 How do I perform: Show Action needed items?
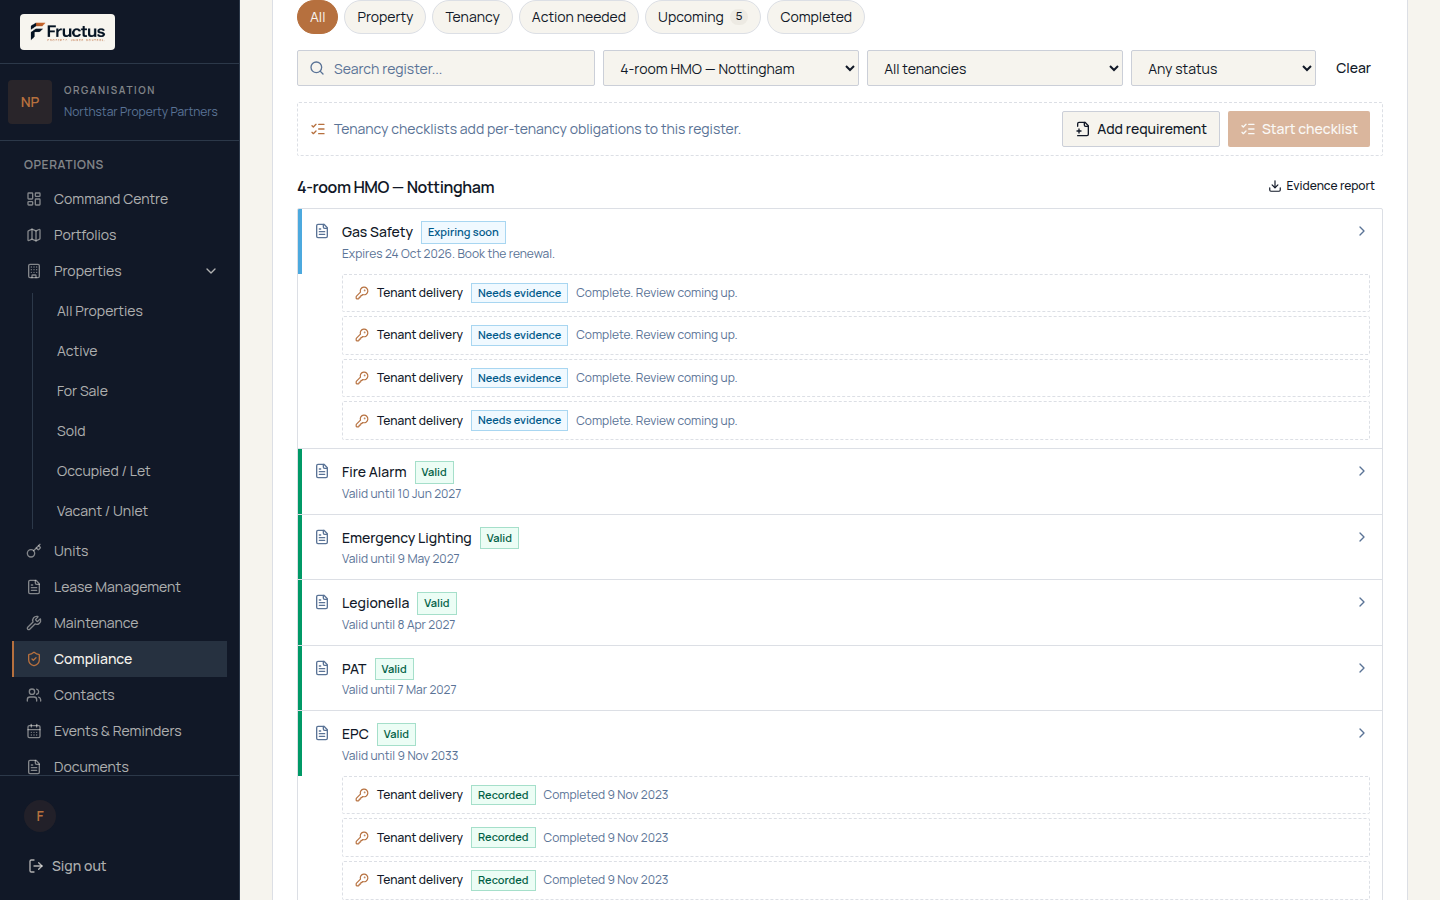(x=579, y=17)
